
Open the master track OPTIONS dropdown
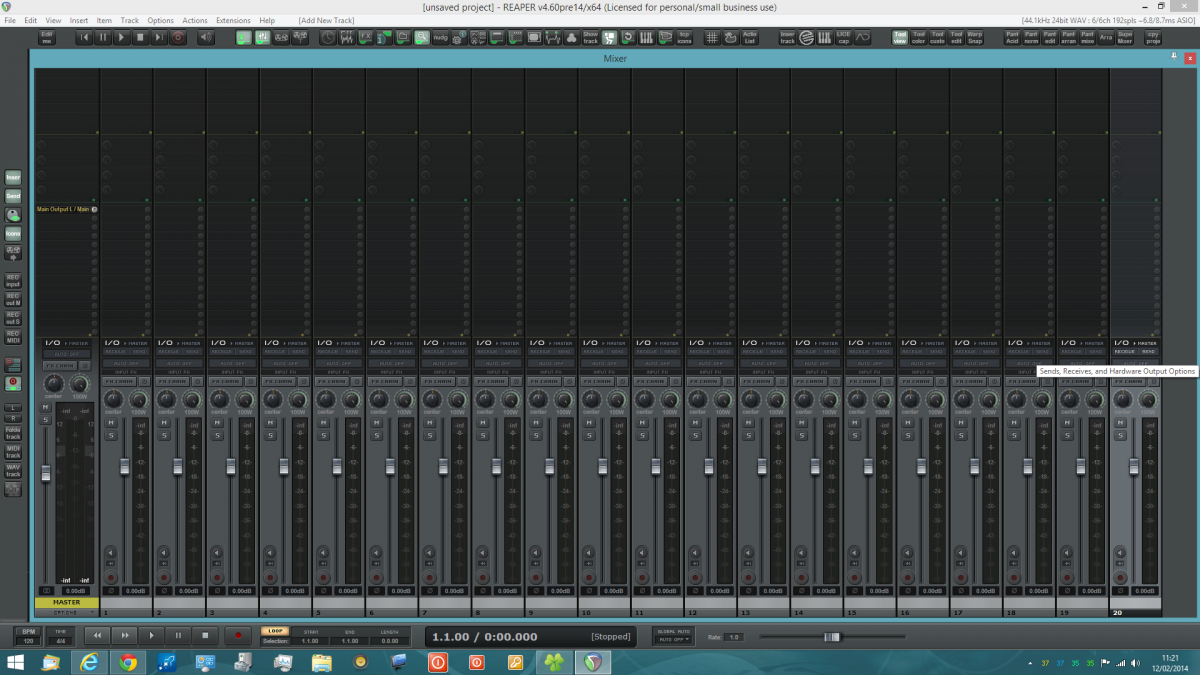66,611
